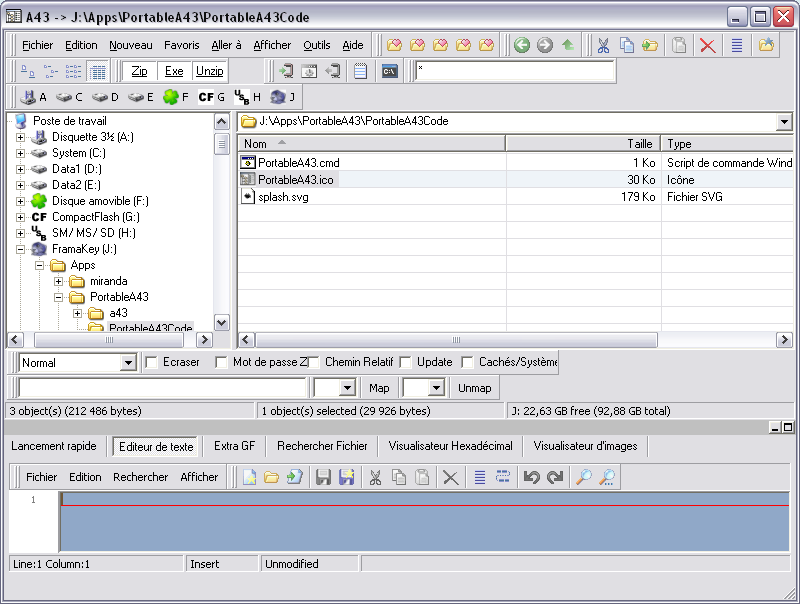Open the Rechercher menu in text editor
Image resolution: width=800 pixels, height=604 pixels.
coord(140,477)
